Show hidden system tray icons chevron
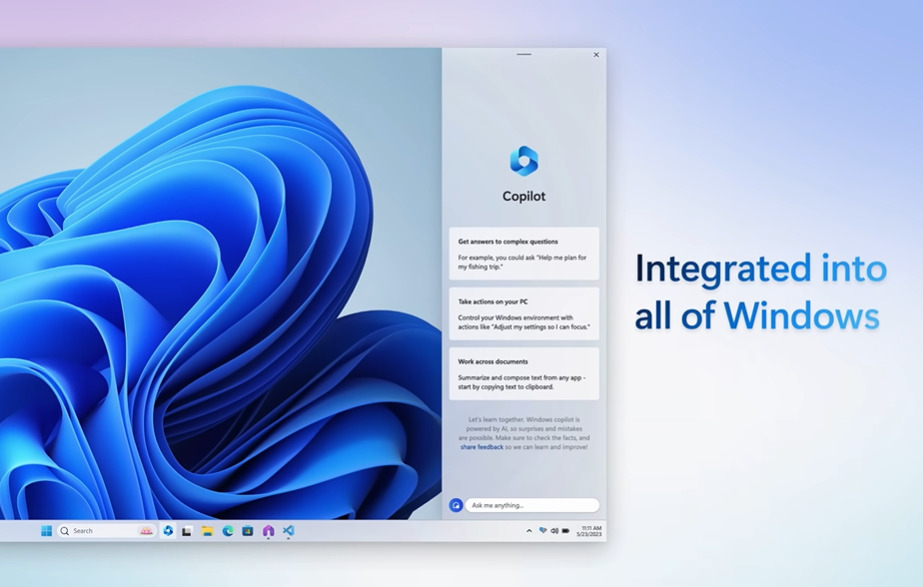 click(529, 531)
